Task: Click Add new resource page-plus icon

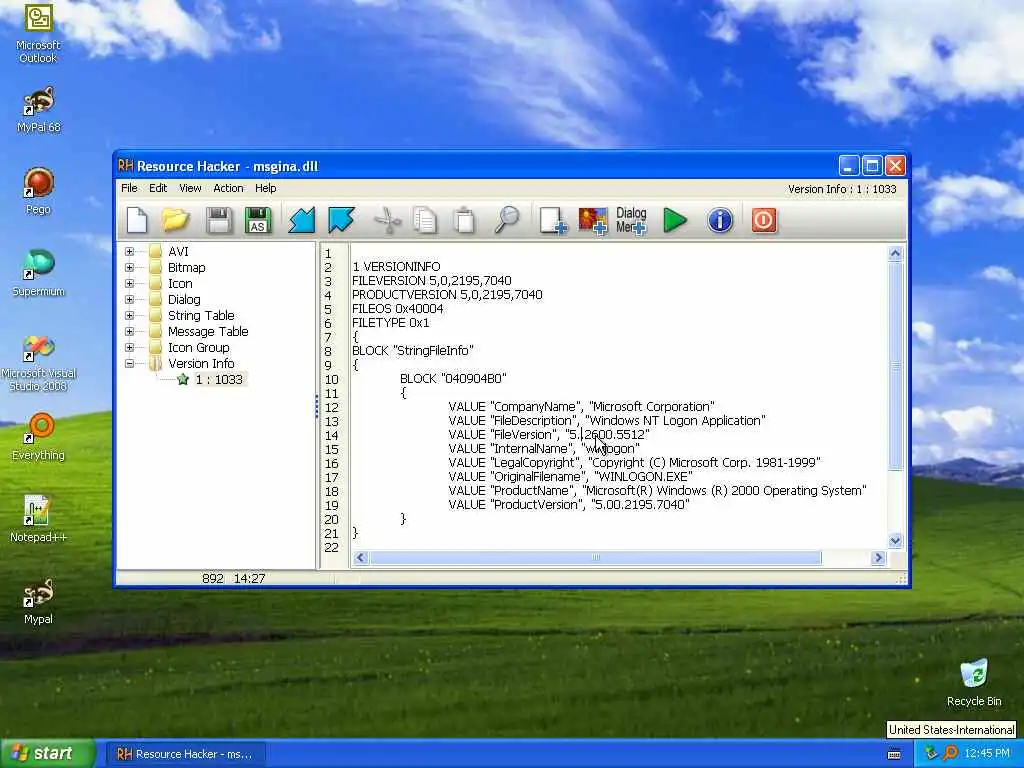Action: point(552,220)
